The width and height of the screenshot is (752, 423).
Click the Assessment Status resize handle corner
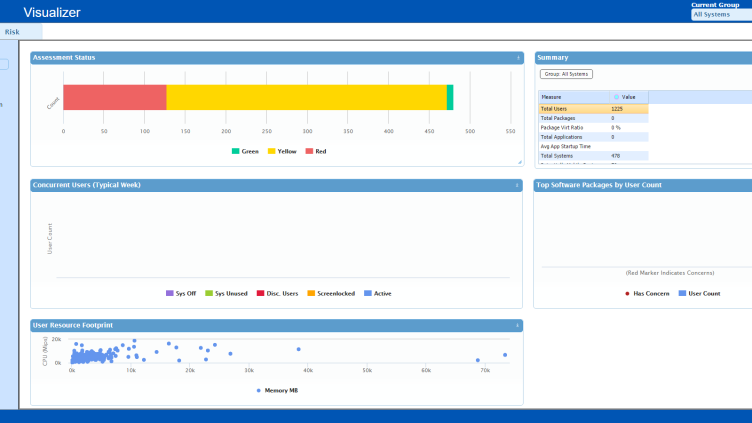click(x=519, y=163)
